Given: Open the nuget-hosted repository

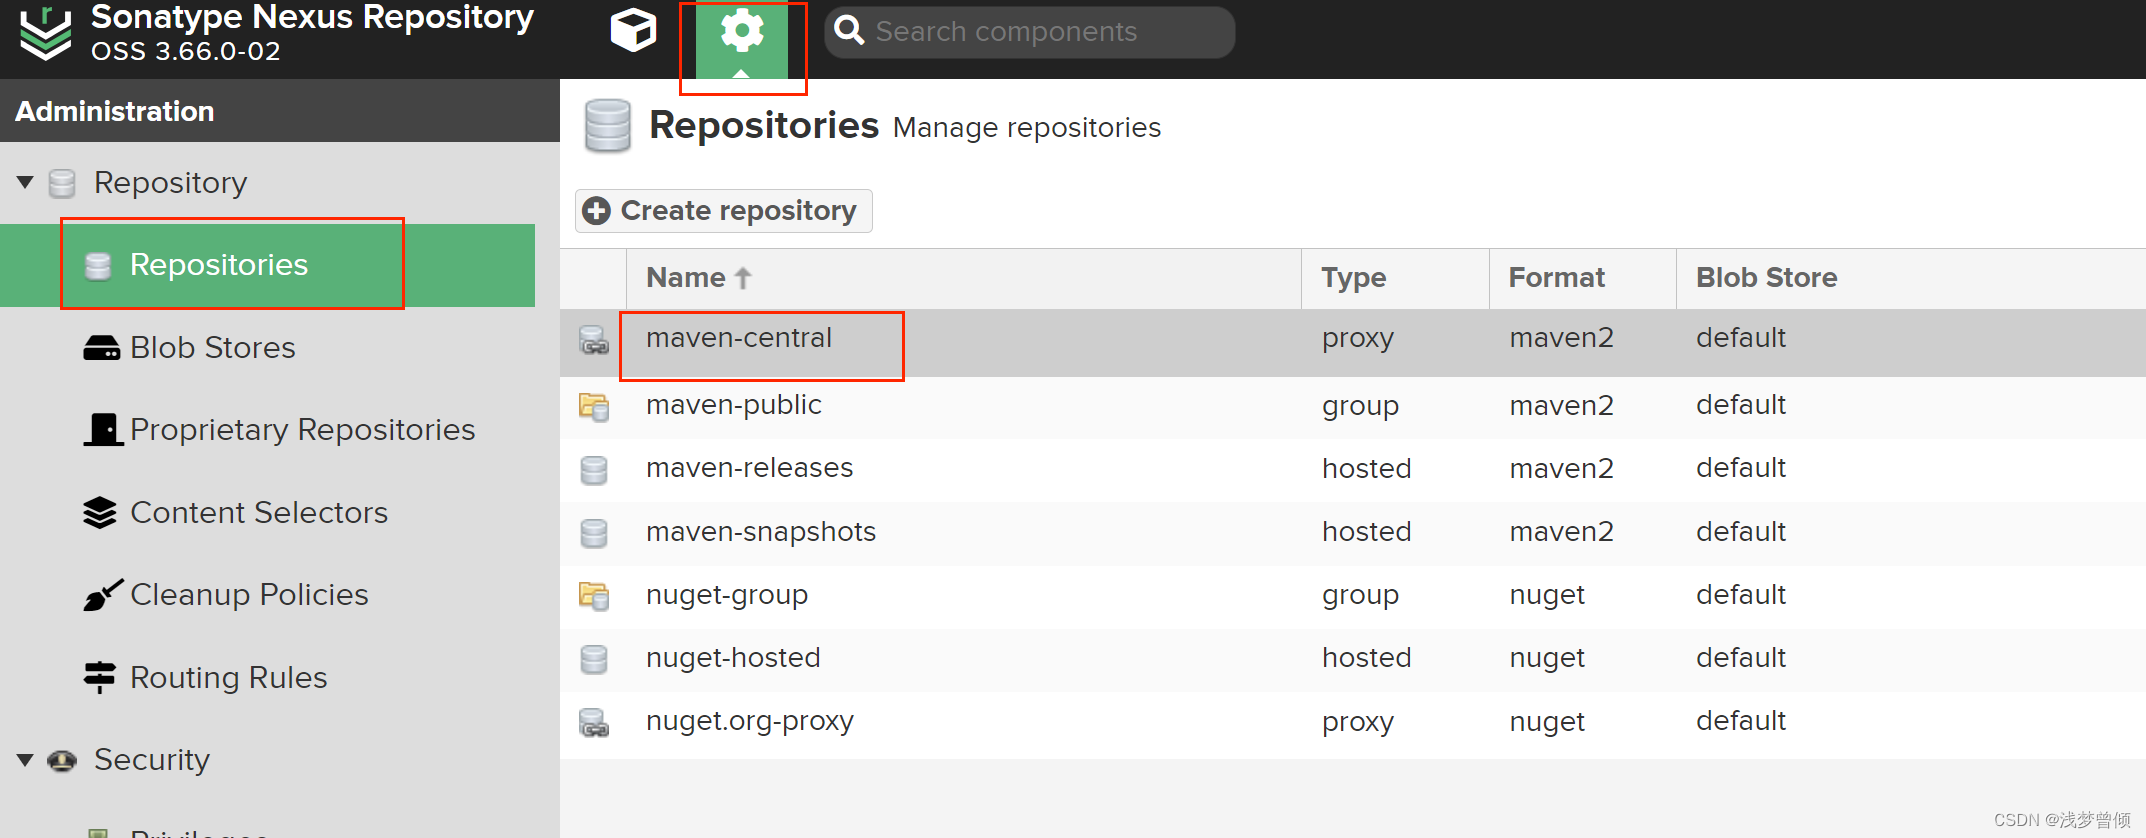Looking at the screenshot, I should [x=733, y=658].
